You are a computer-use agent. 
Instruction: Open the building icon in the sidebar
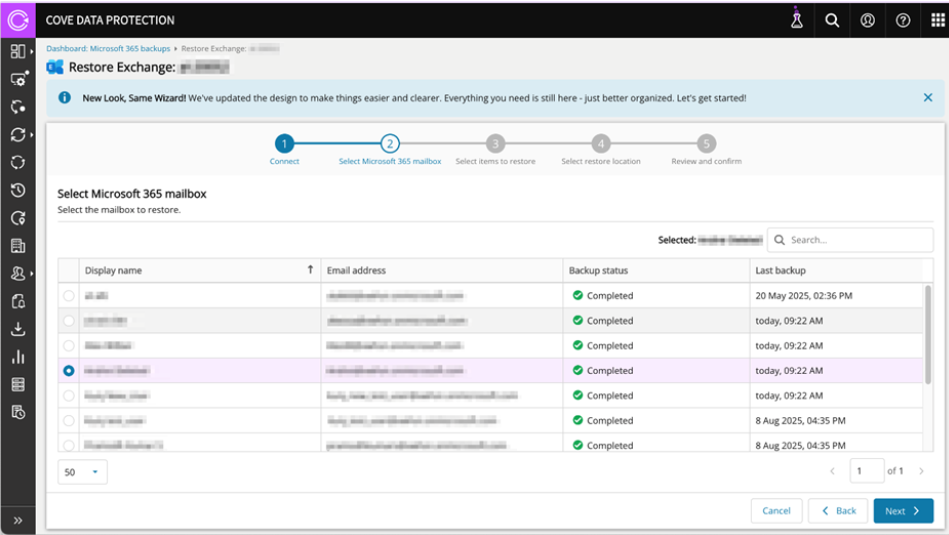tap(18, 246)
